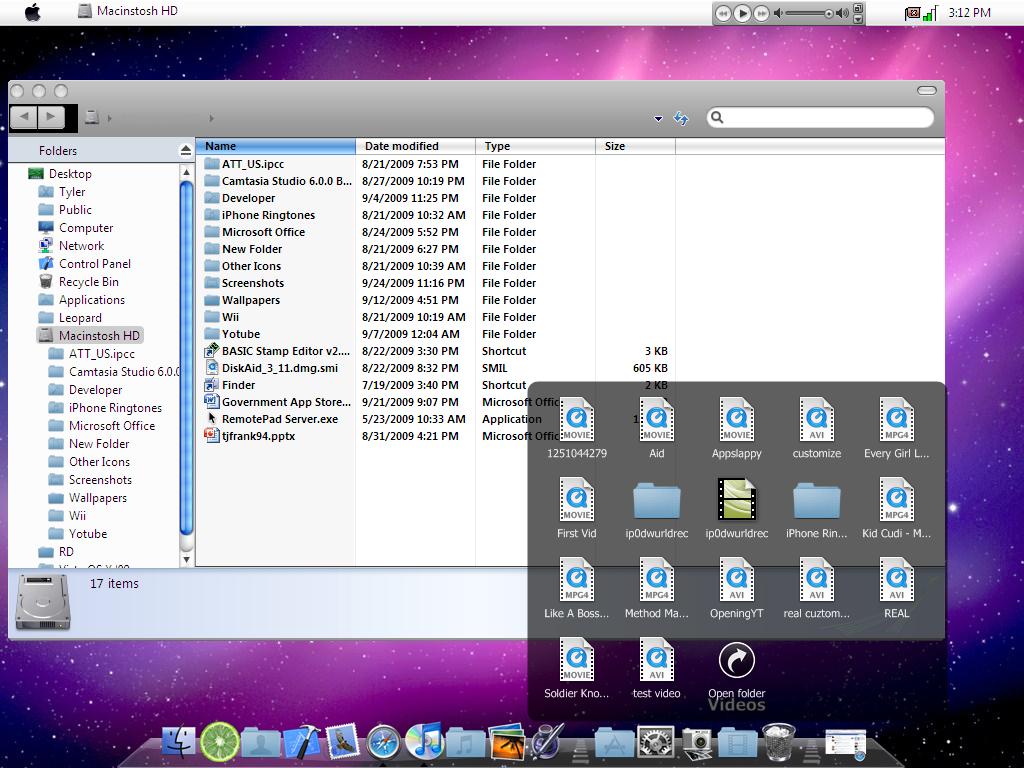Open the Apple menu logo
Viewport: 1024px width, 768px height.
(33, 12)
